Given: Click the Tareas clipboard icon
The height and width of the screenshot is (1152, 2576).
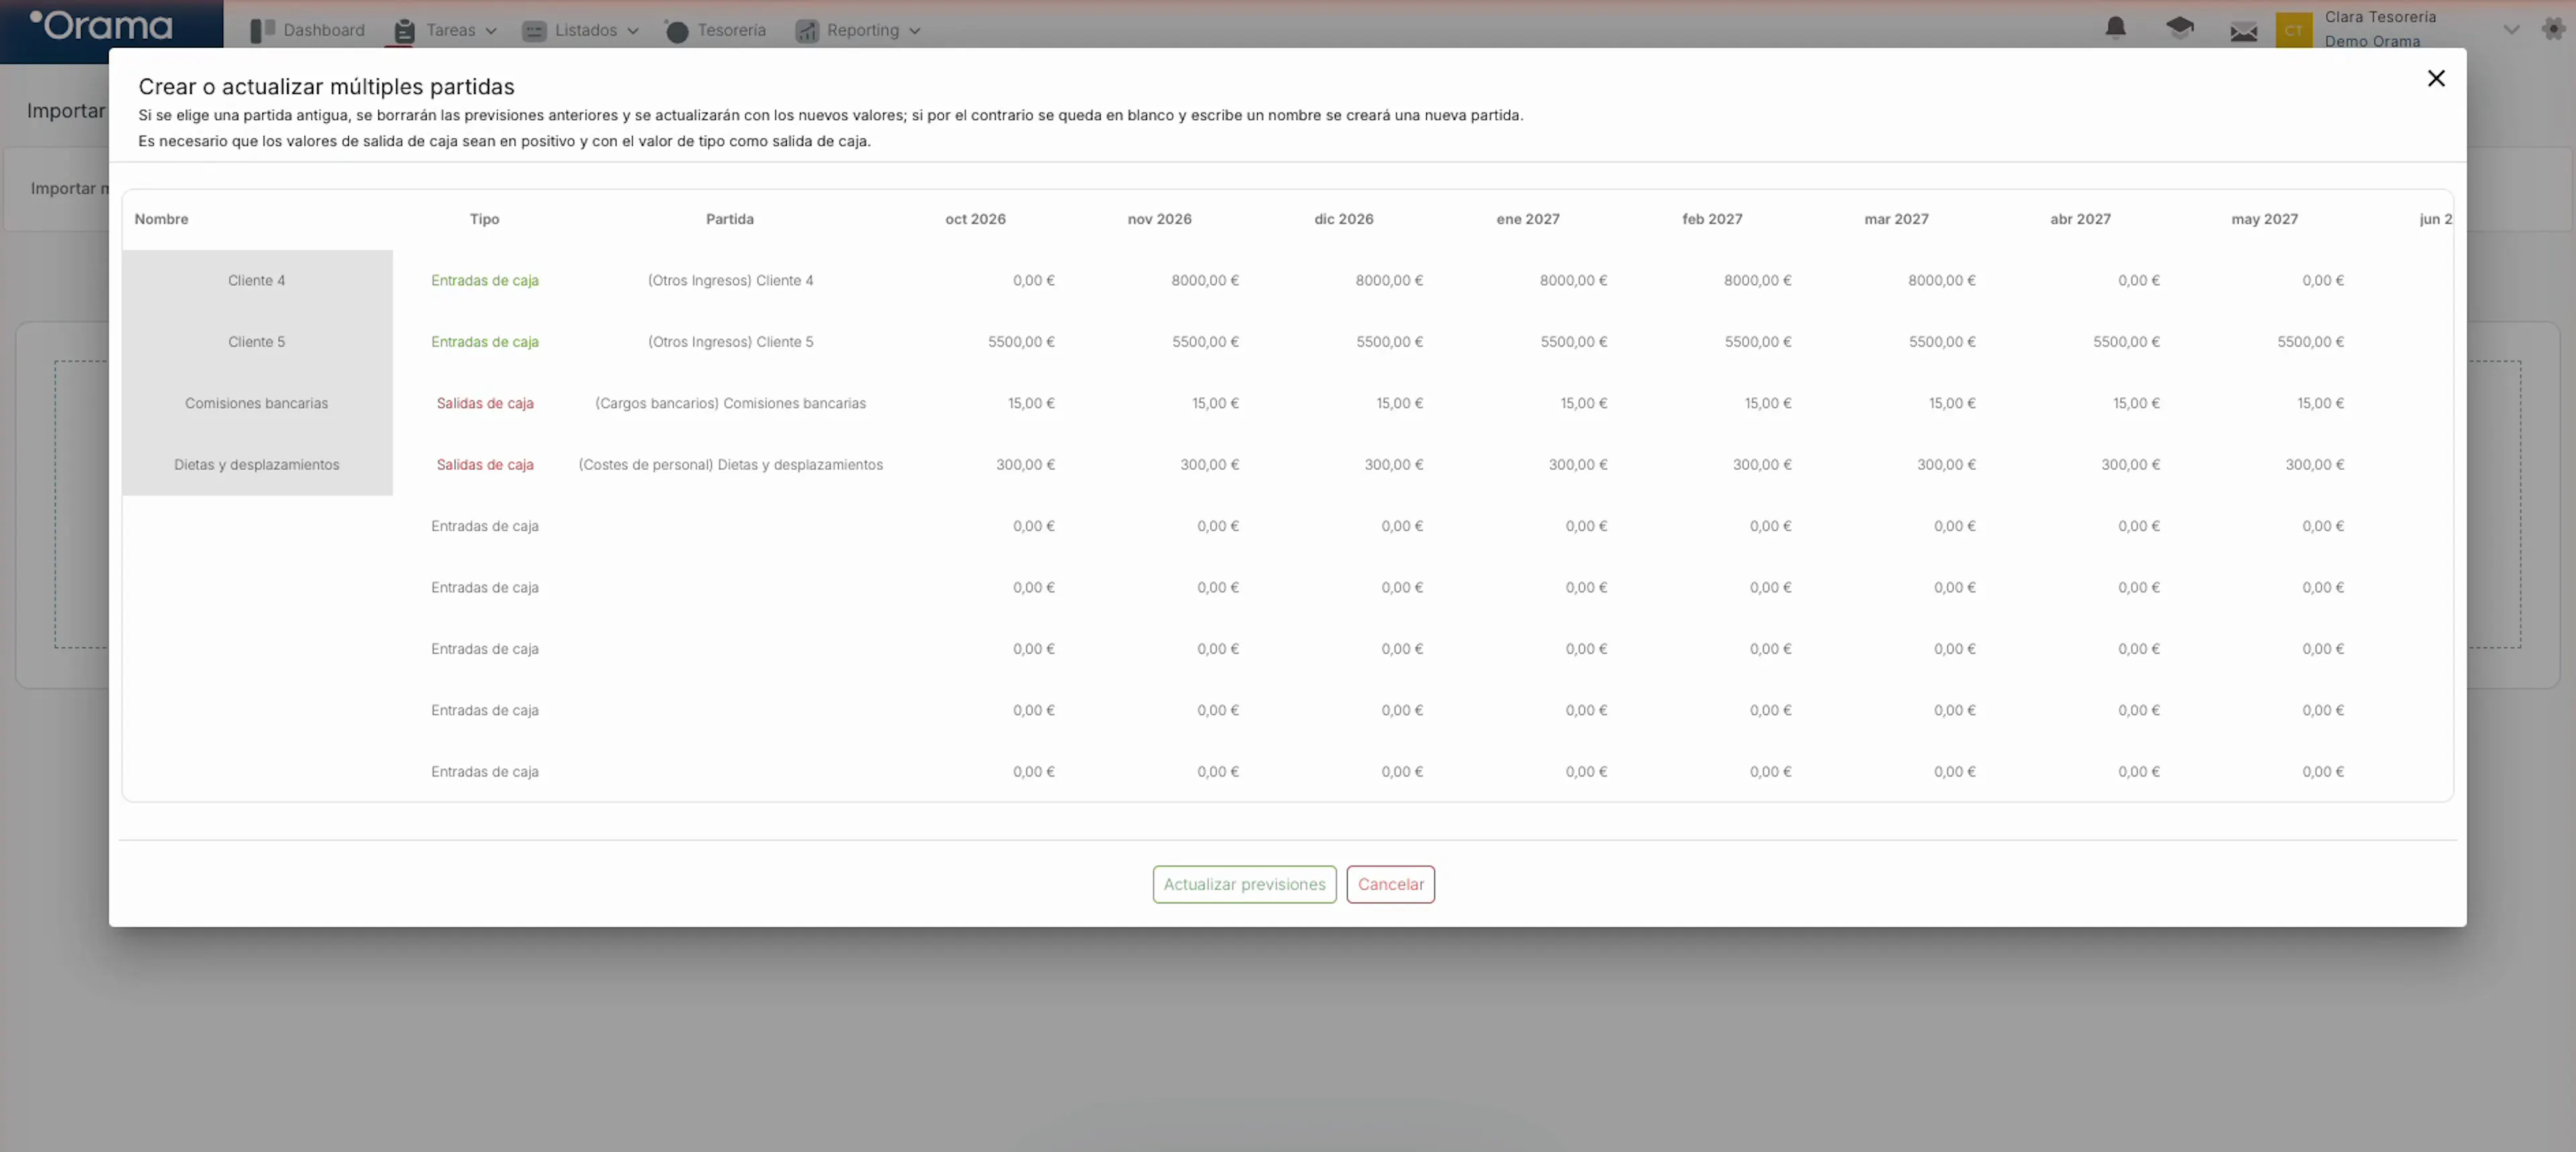Looking at the screenshot, I should [x=404, y=31].
